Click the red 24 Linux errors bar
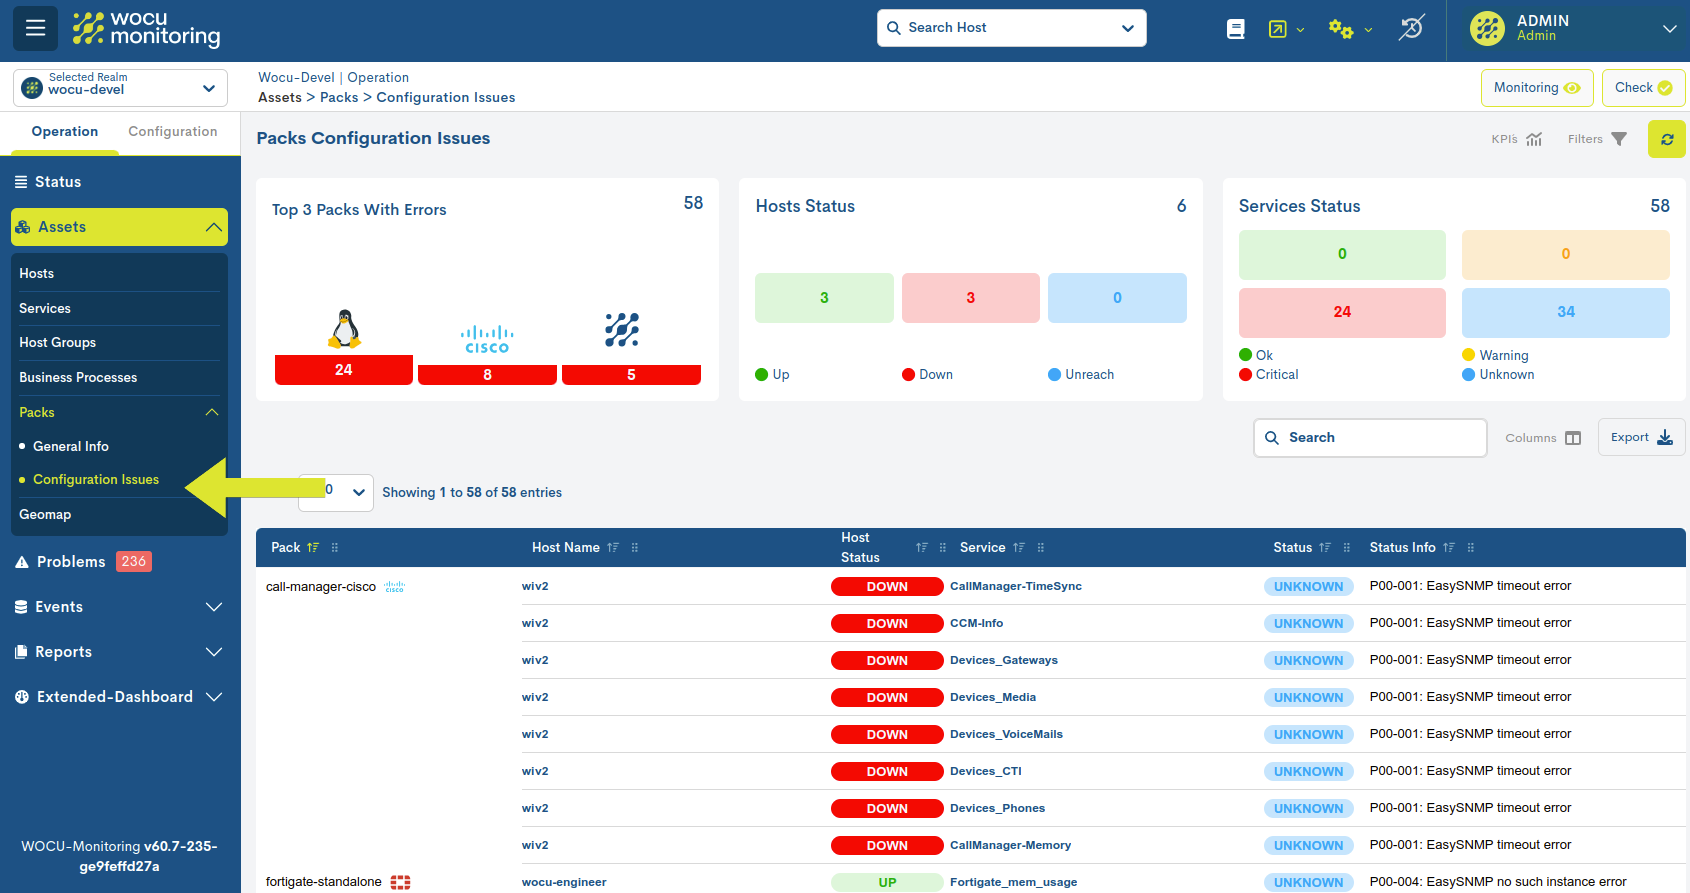The image size is (1690, 893). 344,370
